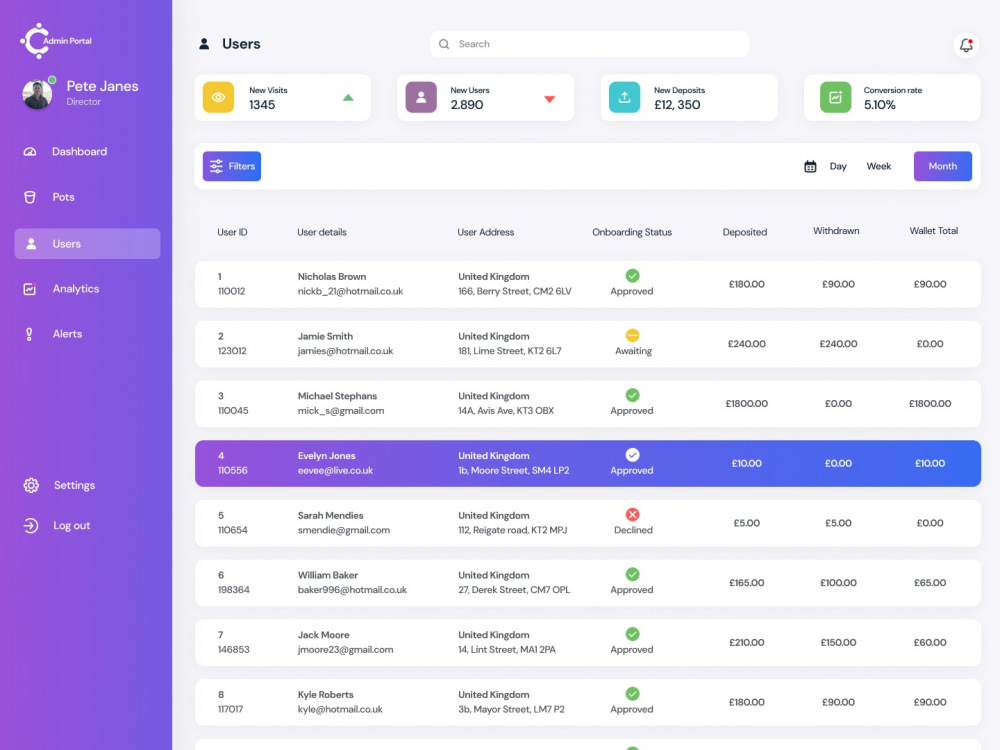The height and width of the screenshot is (750, 1000).
Task: Click the New Deposits upload icon
Action: [x=624, y=98]
